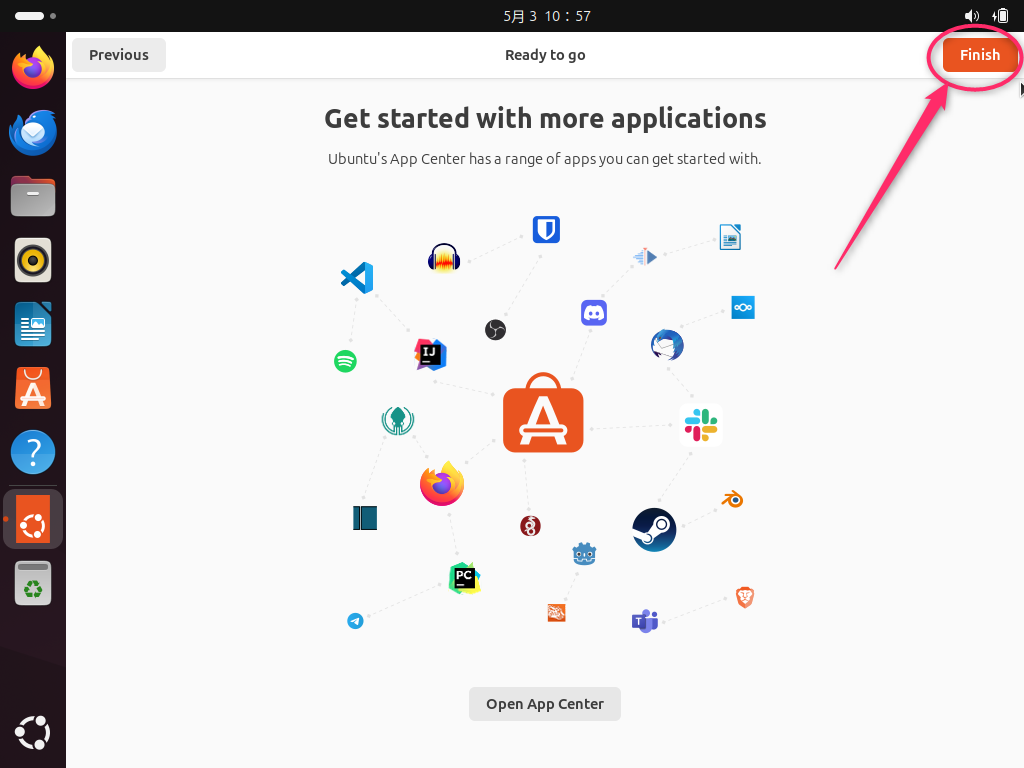Viewport: 1024px width, 768px height.
Task: Click the Finish button
Action: tap(980, 55)
